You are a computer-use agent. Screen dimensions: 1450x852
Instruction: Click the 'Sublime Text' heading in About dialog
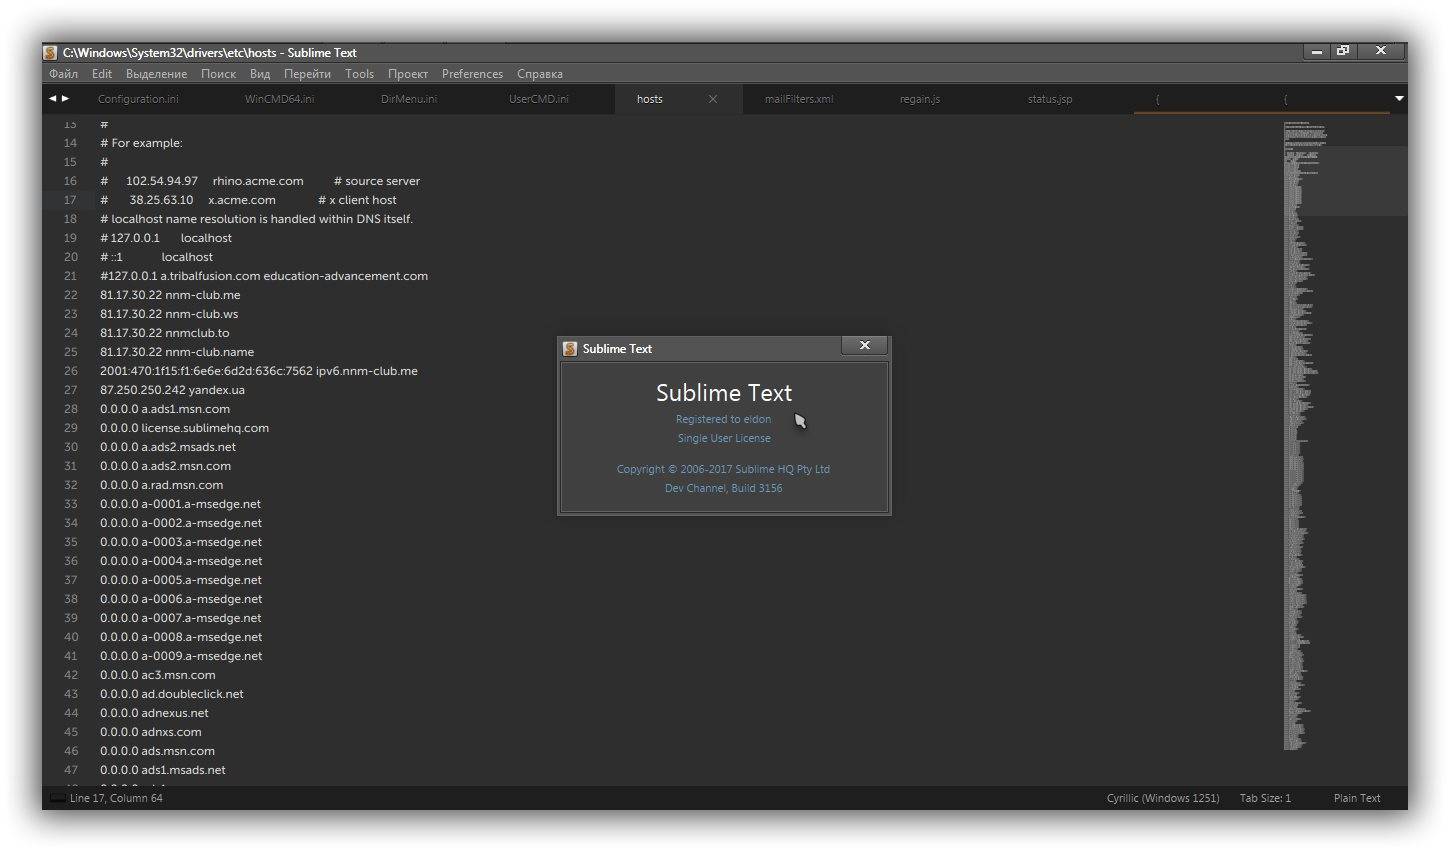(724, 393)
